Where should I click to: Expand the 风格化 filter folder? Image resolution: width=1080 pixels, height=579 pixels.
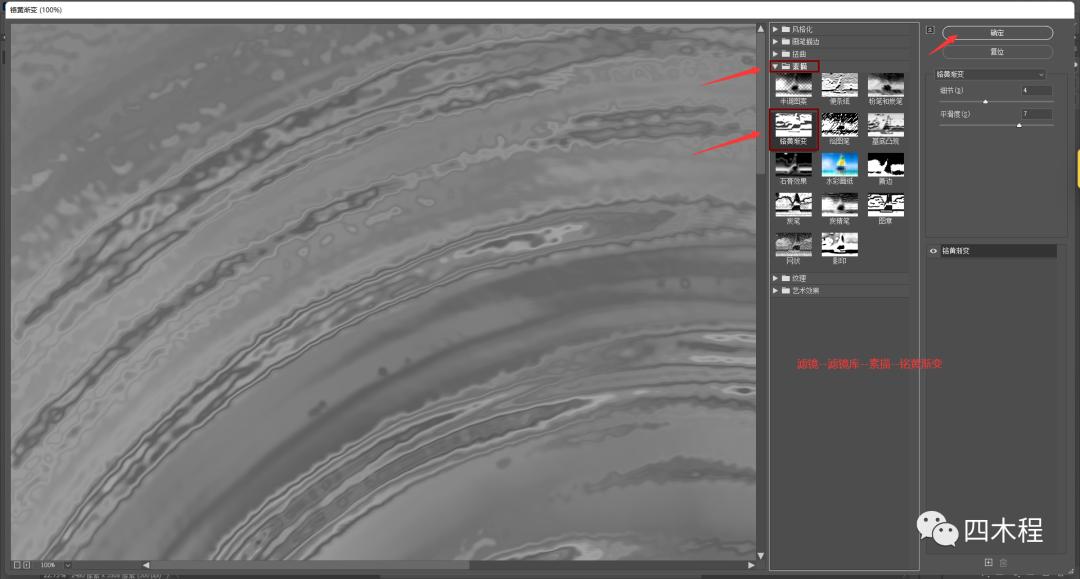coord(775,29)
